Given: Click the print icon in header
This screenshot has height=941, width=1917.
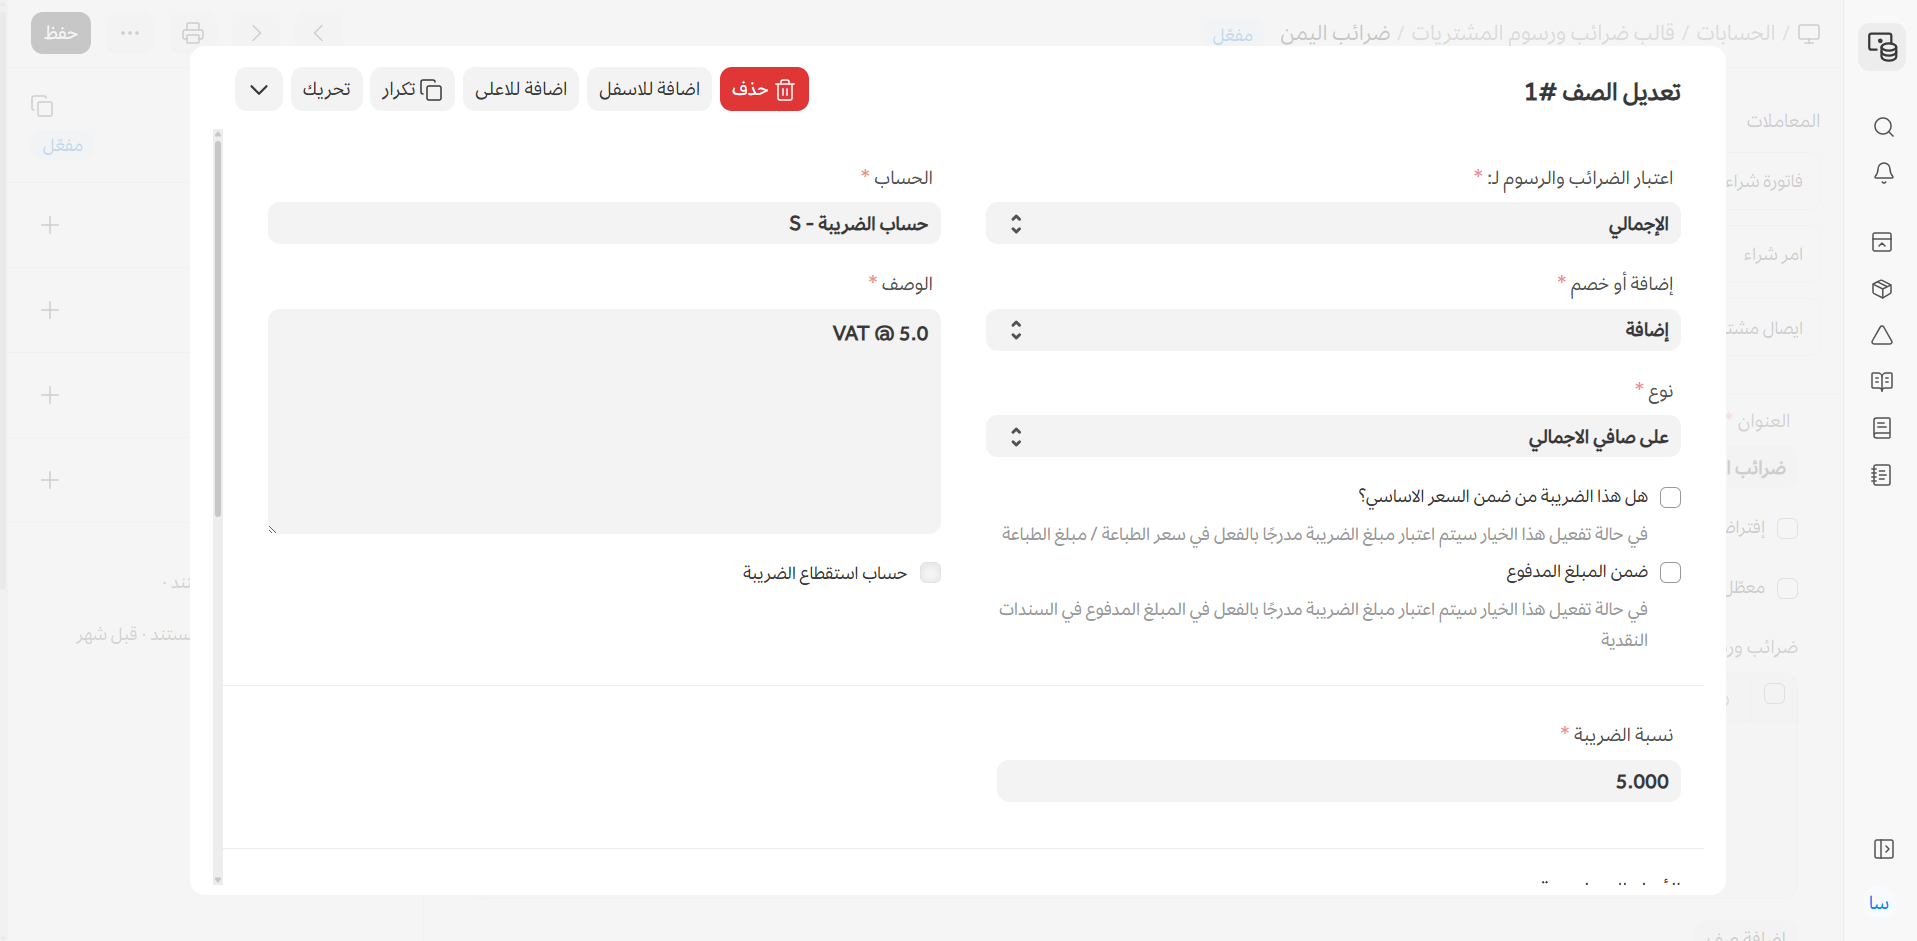Looking at the screenshot, I should [x=193, y=33].
